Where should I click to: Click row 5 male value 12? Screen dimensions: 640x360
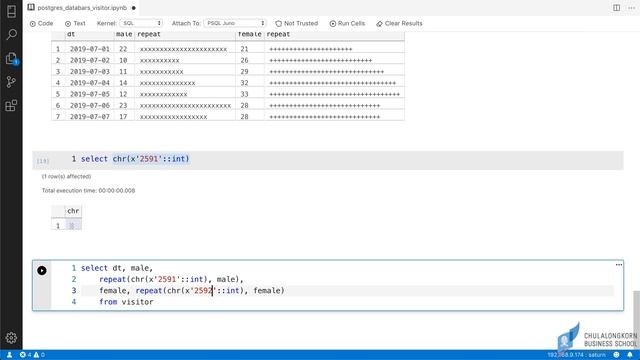[123, 94]
